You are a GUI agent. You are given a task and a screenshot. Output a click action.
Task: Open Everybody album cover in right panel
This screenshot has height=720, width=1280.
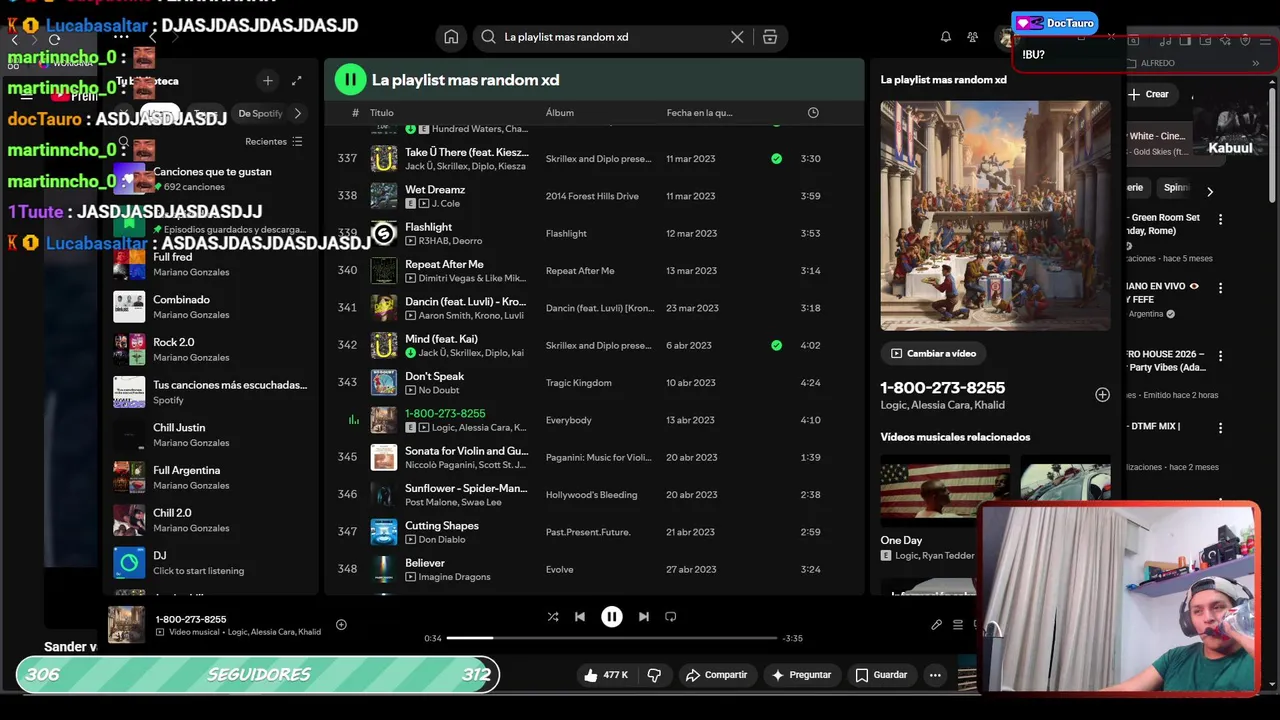point(995,215)
